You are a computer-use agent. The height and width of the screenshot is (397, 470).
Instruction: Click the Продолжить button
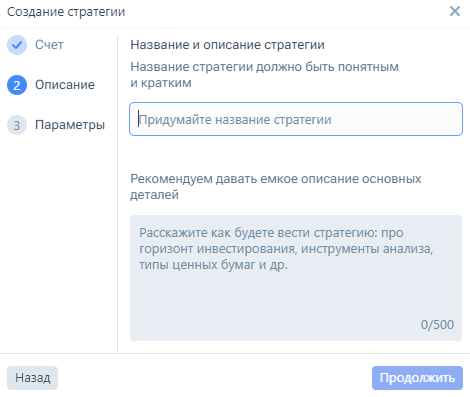tap(417, 378)
